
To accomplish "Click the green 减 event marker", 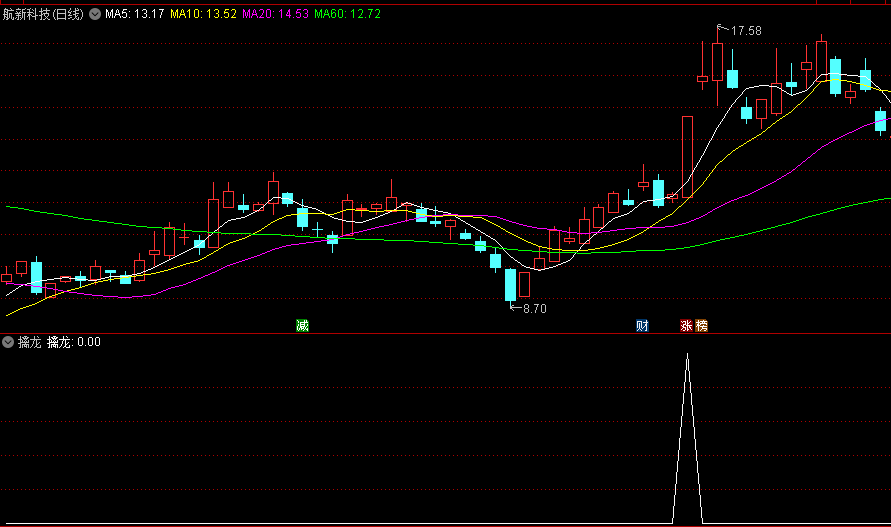I will pyautogui.click(x=302, y=325).
